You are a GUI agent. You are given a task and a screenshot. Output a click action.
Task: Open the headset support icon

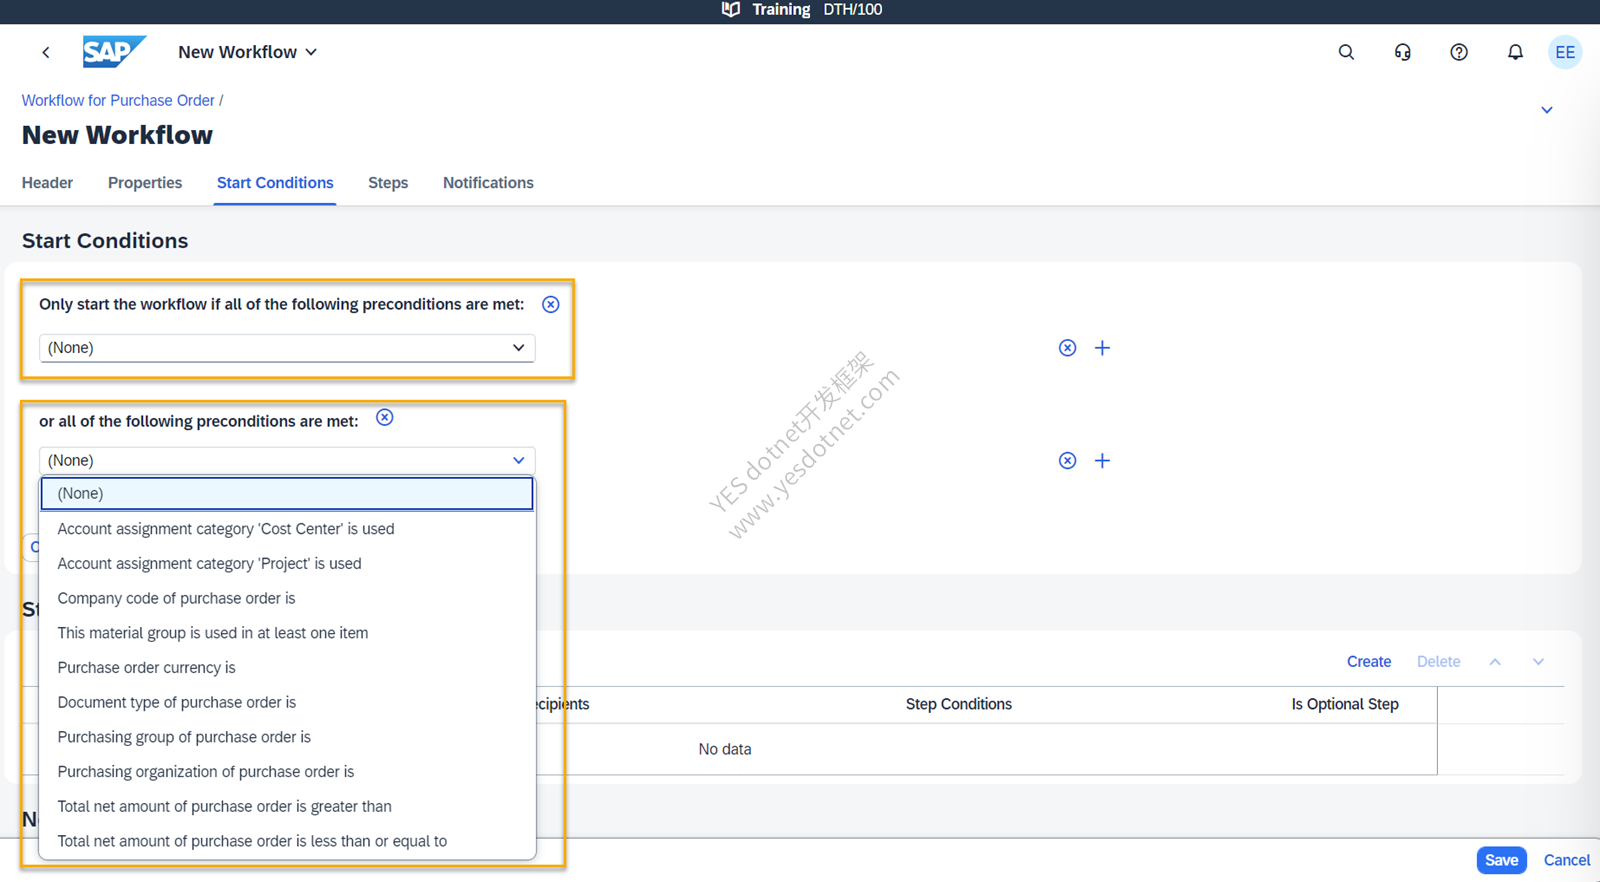(x=1403, y=52)
